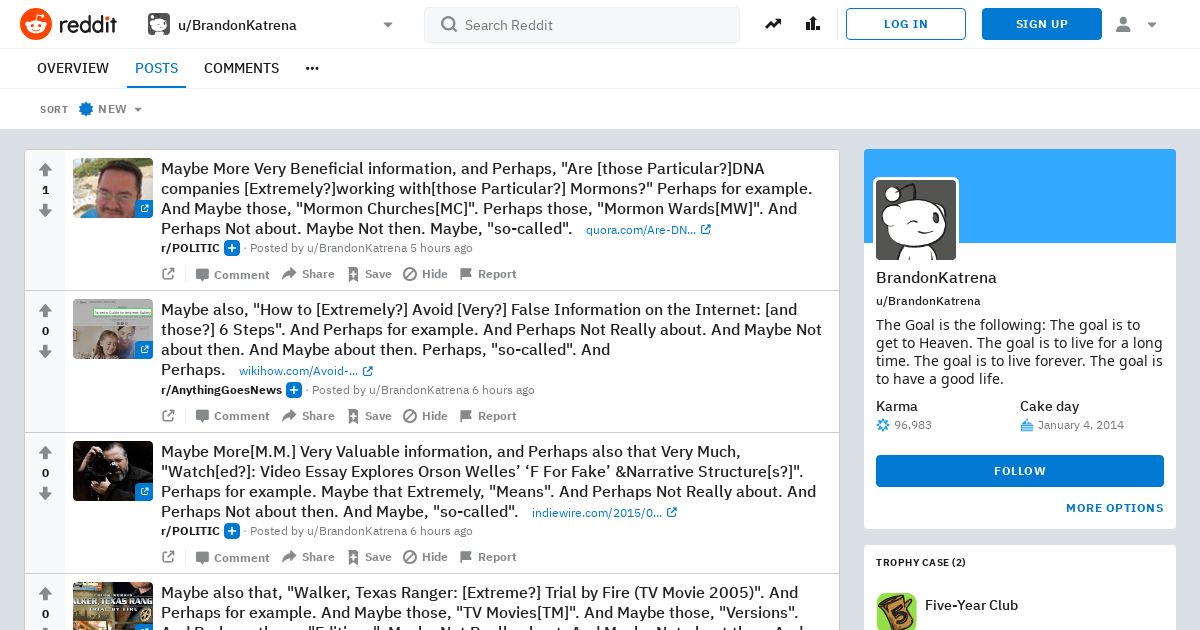The image size is (1200, 630).
Task: Open the indiewire.com/2015/0... link
Action: (604, 513)
